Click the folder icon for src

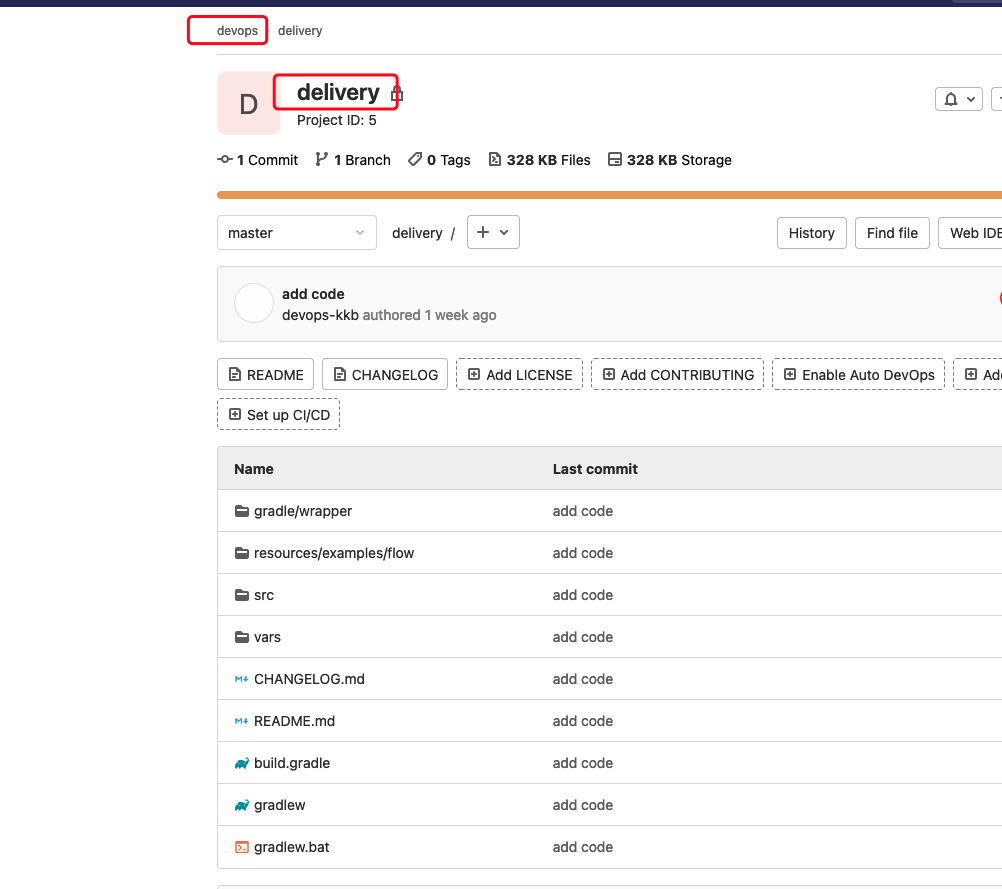242,595
